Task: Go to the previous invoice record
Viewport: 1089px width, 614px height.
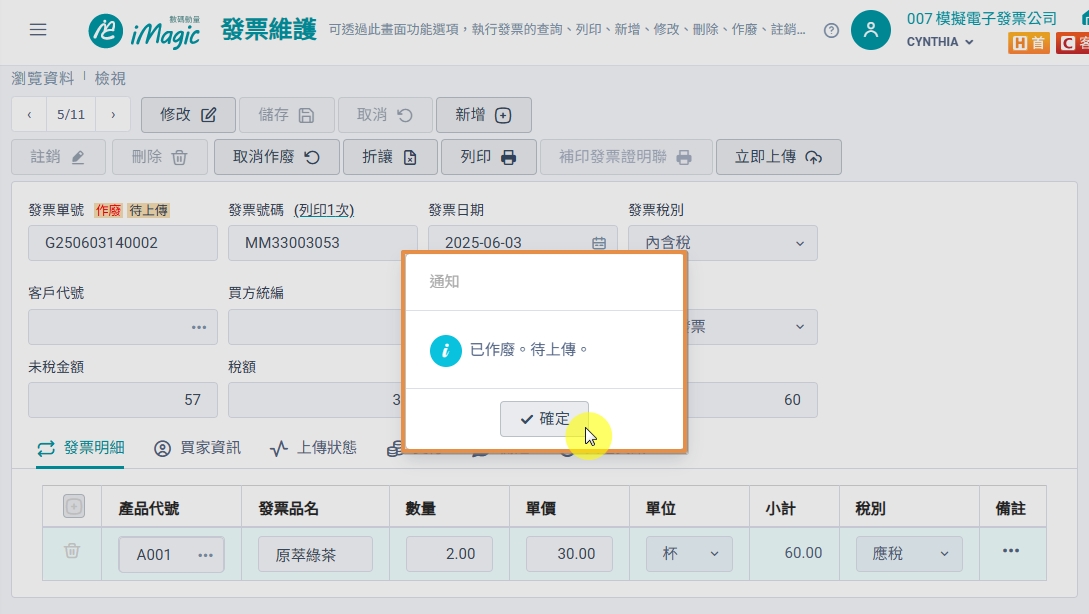Action: coord(29,115)
